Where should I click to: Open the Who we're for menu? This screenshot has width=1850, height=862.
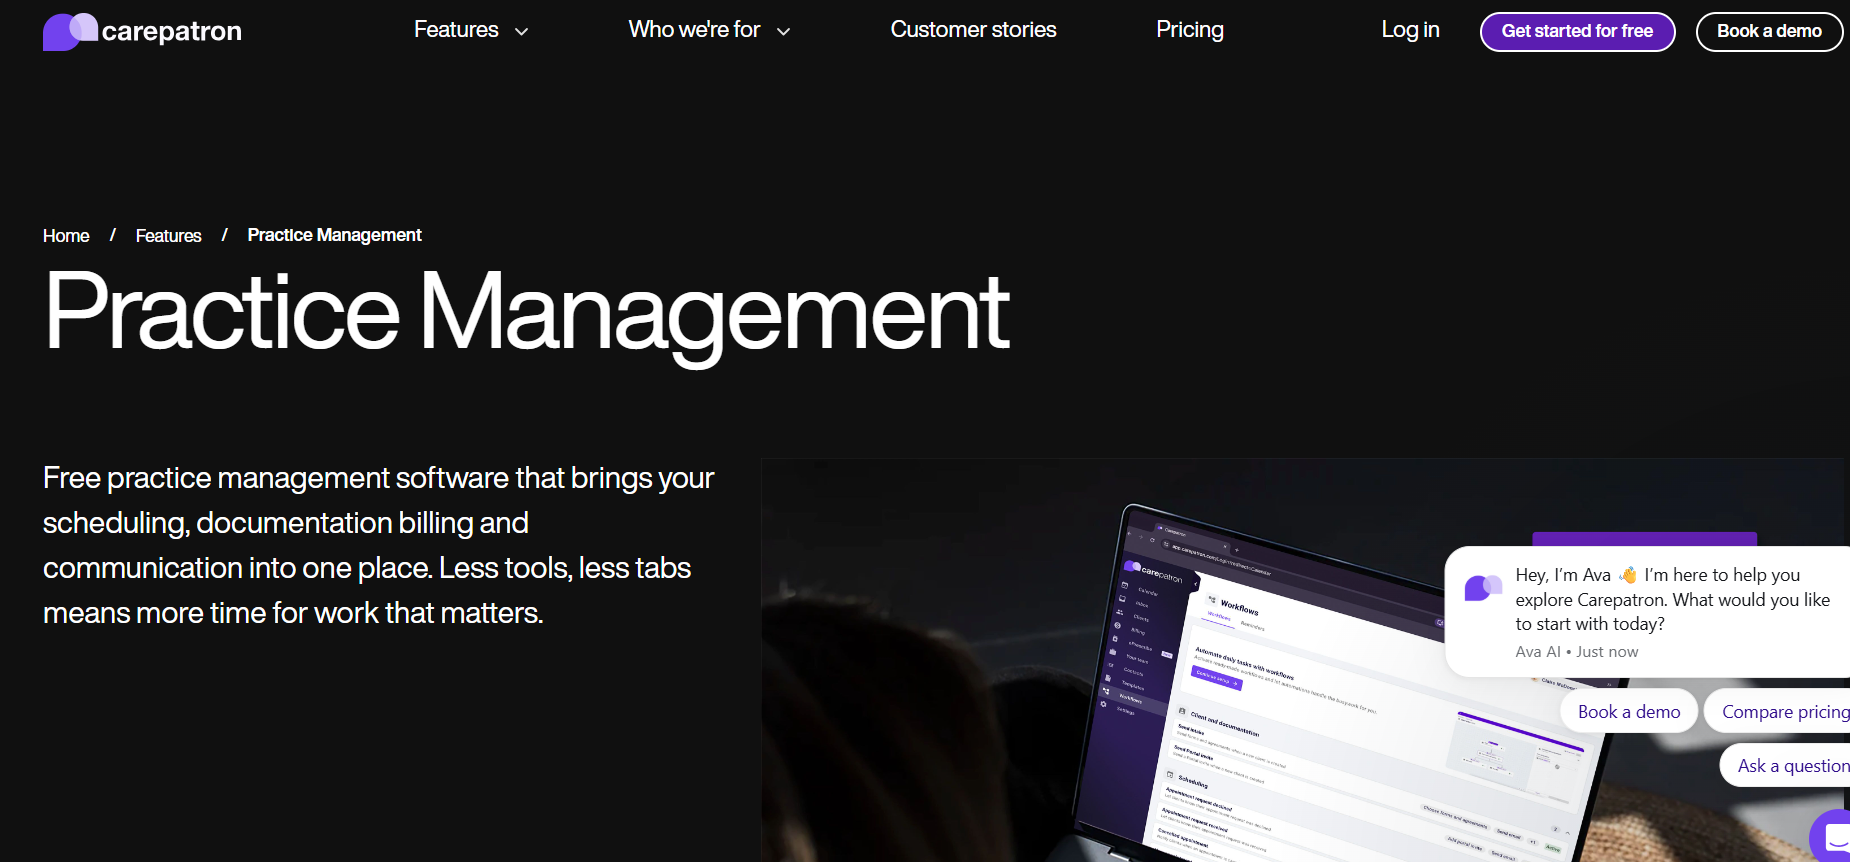pos(694,30)
